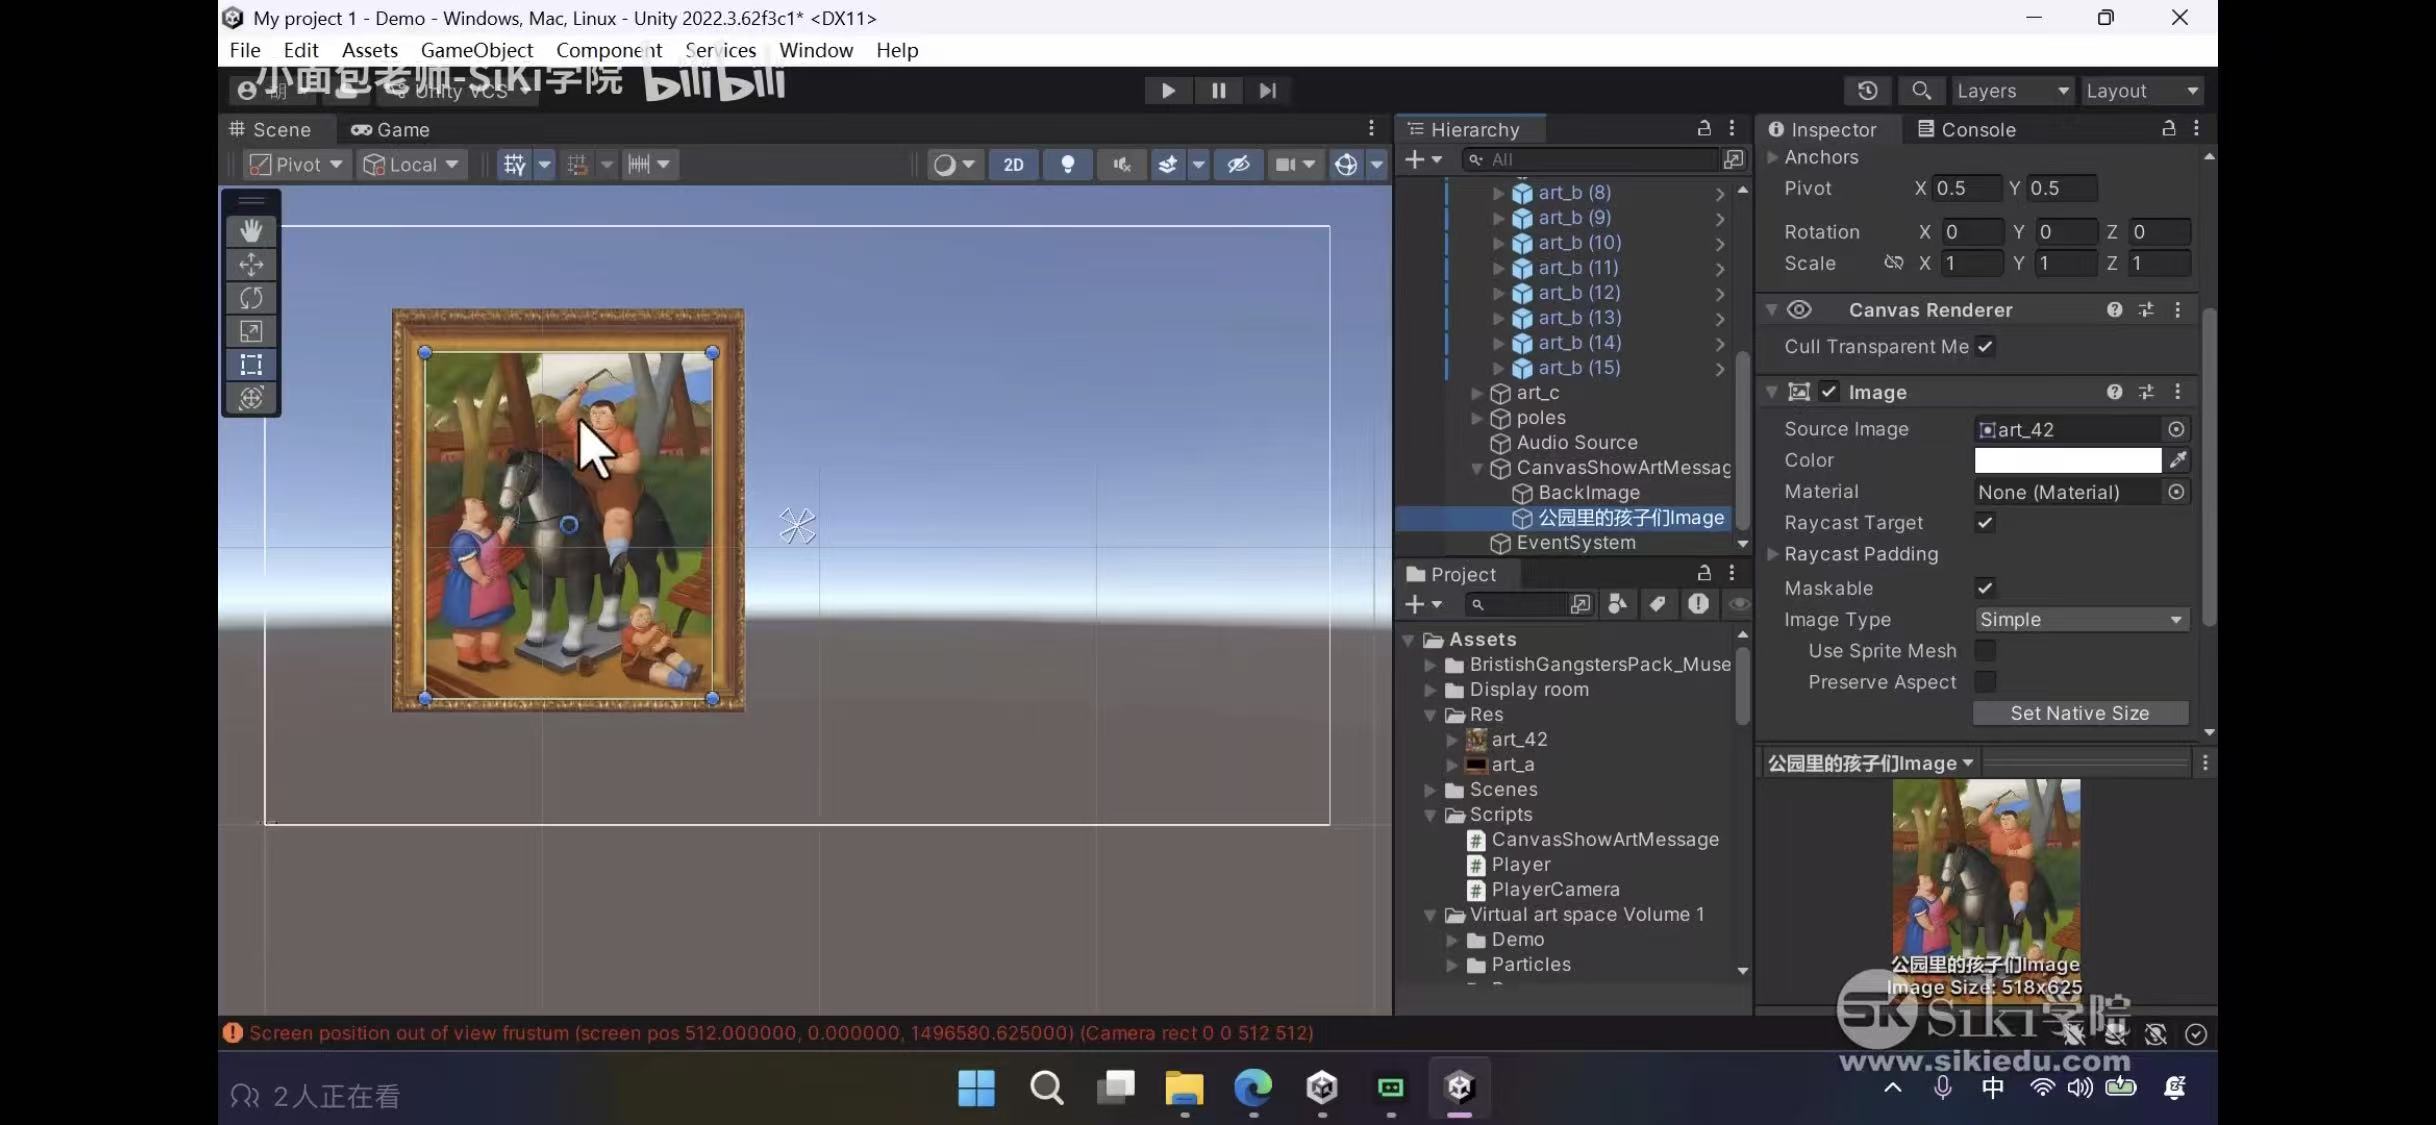Expand Raycast Padding section
The height and width of the screenshot is (1125, 2436).
(1772, 554)
